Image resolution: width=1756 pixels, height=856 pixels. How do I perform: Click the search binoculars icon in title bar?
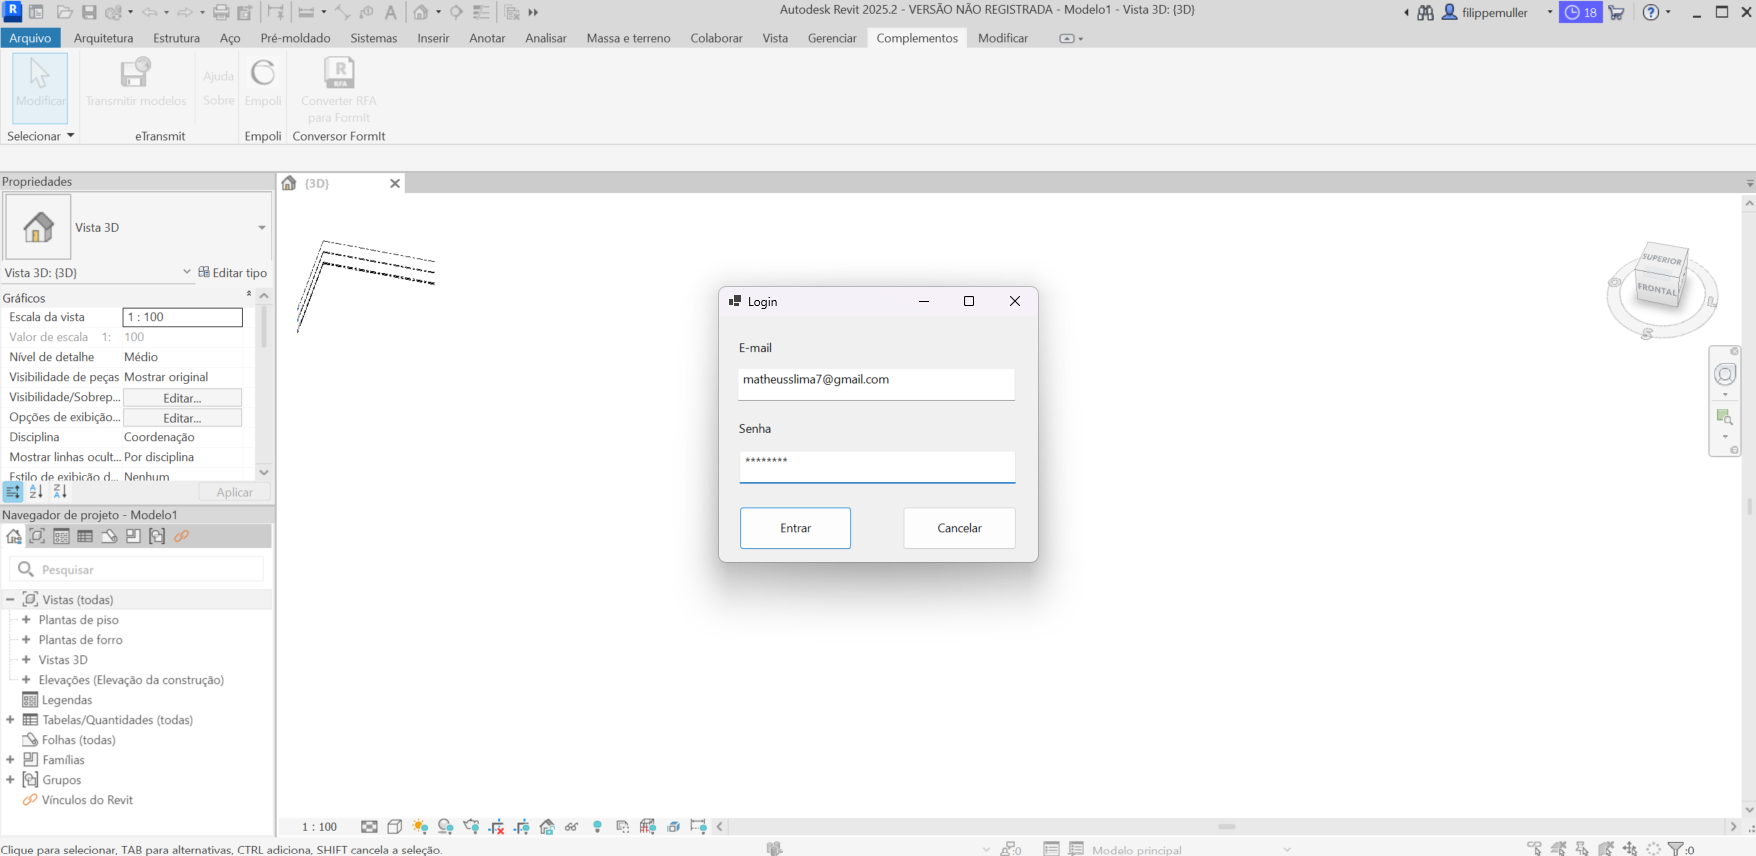click(x=1426, y=12)
